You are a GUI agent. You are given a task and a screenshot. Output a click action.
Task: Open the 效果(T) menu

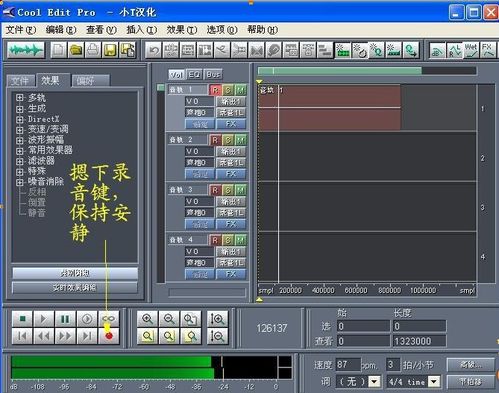click(182, 30)
